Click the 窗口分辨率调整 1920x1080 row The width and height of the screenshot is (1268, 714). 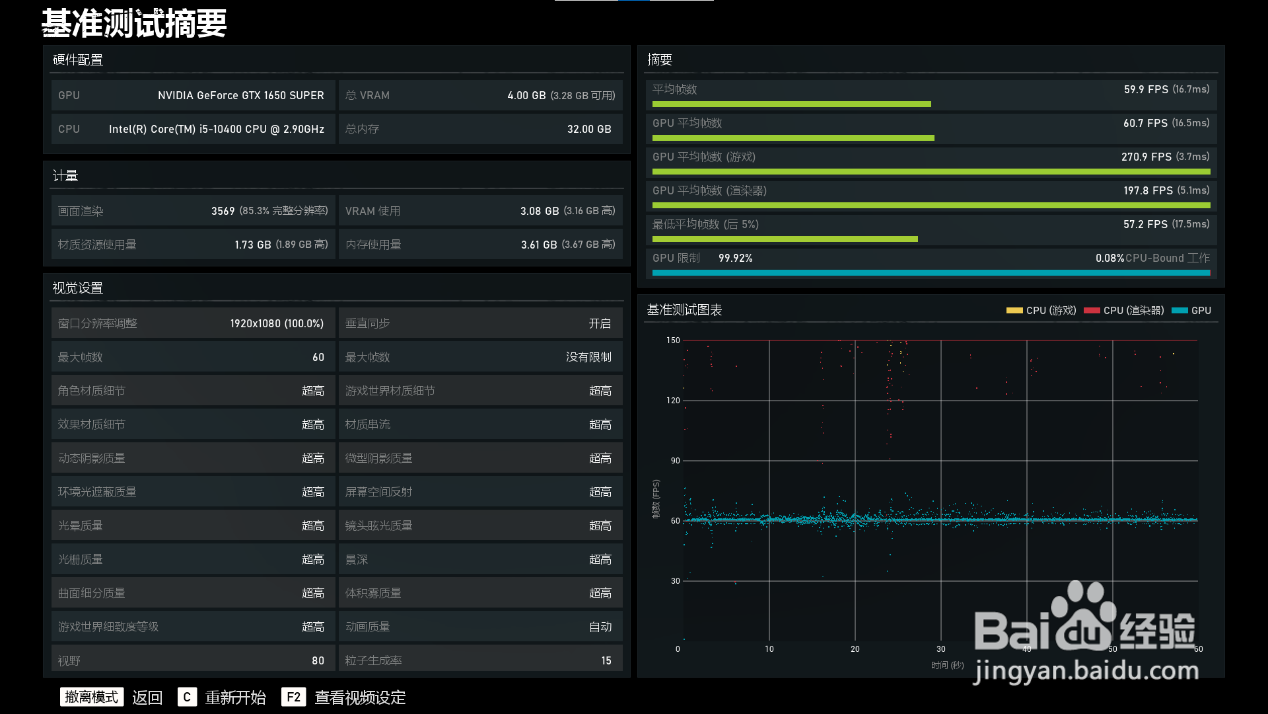(191, 324)
